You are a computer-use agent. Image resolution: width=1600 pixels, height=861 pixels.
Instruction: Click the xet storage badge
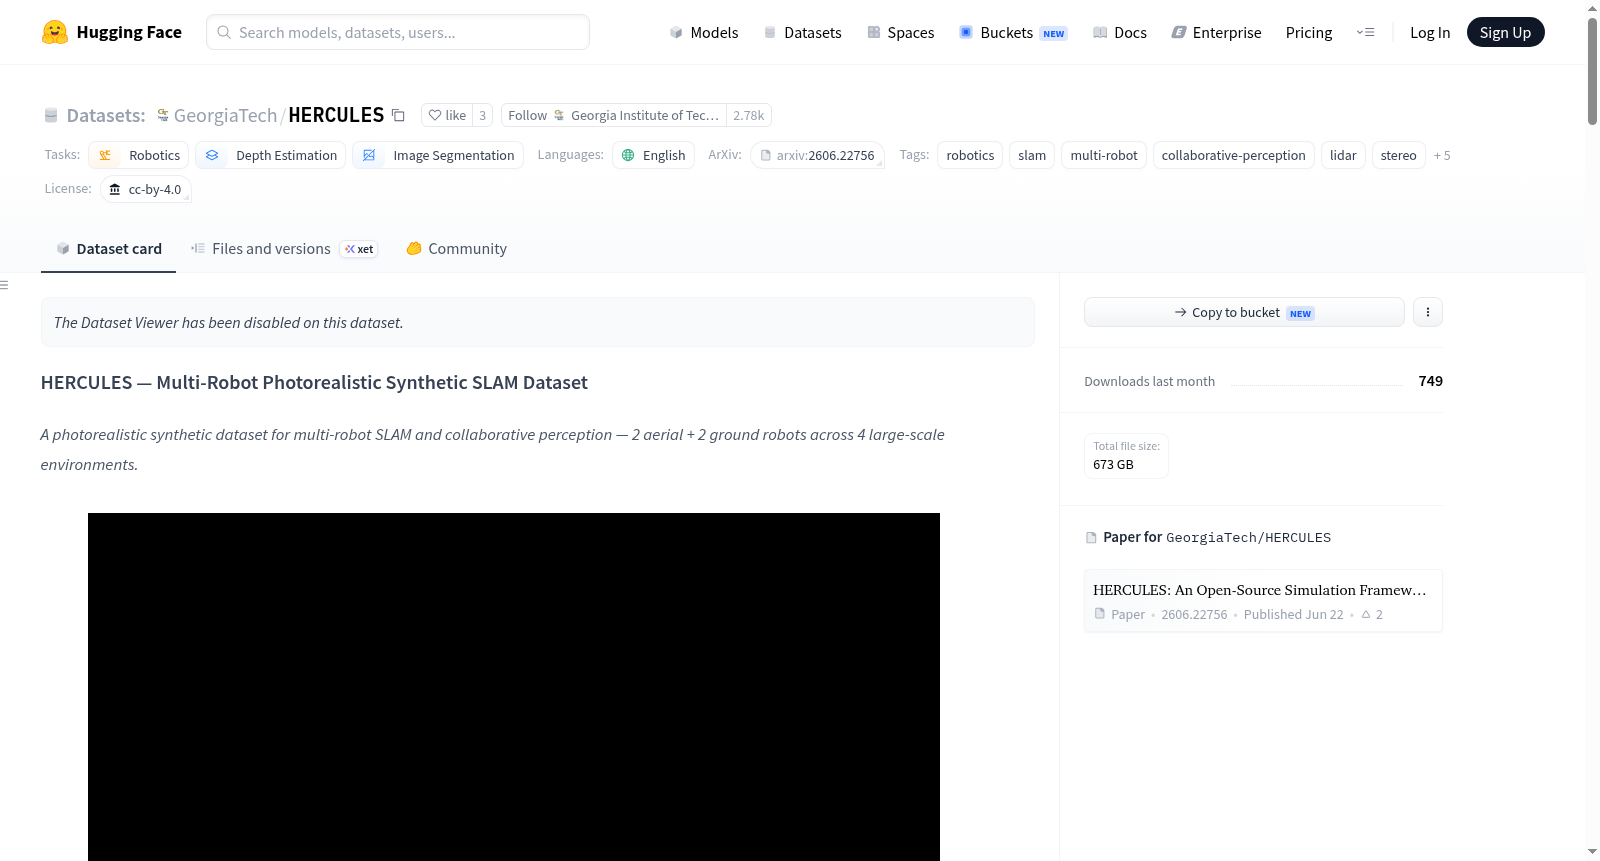coord(359,249)
